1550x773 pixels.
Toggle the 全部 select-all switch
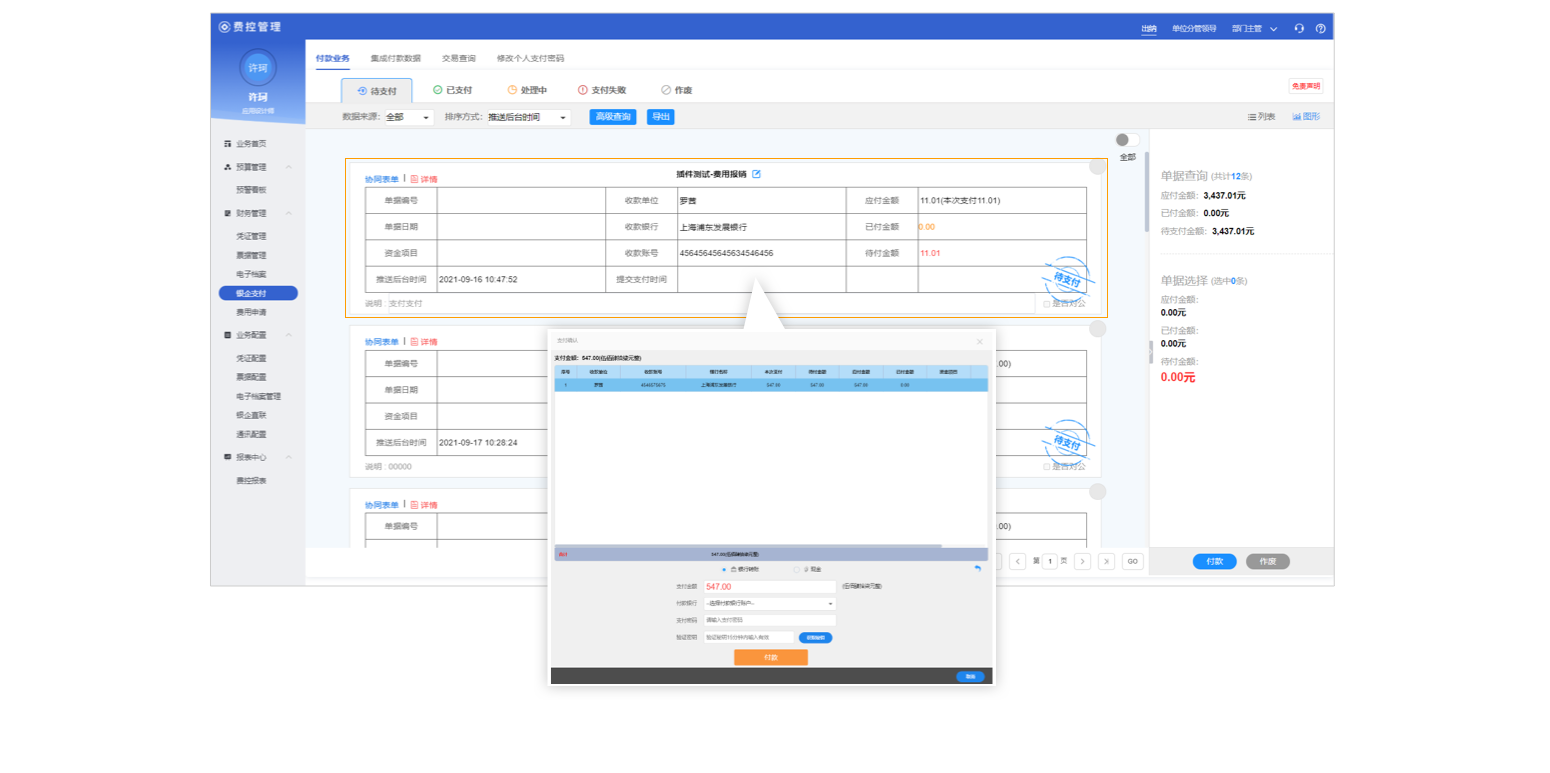(1127, 141)
